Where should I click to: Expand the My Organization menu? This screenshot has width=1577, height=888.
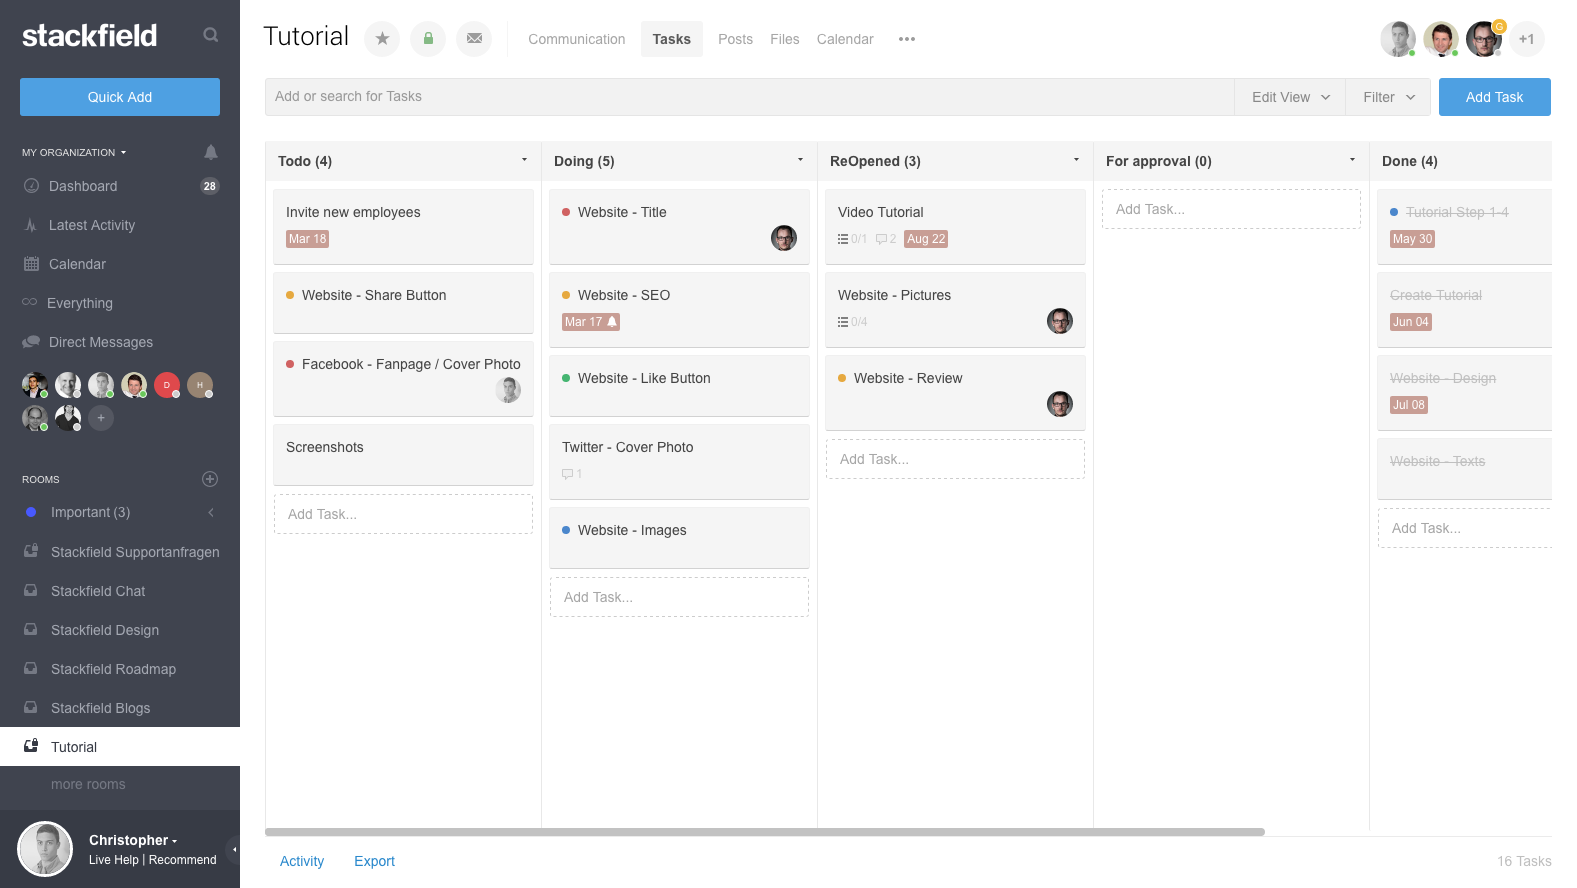75,152
